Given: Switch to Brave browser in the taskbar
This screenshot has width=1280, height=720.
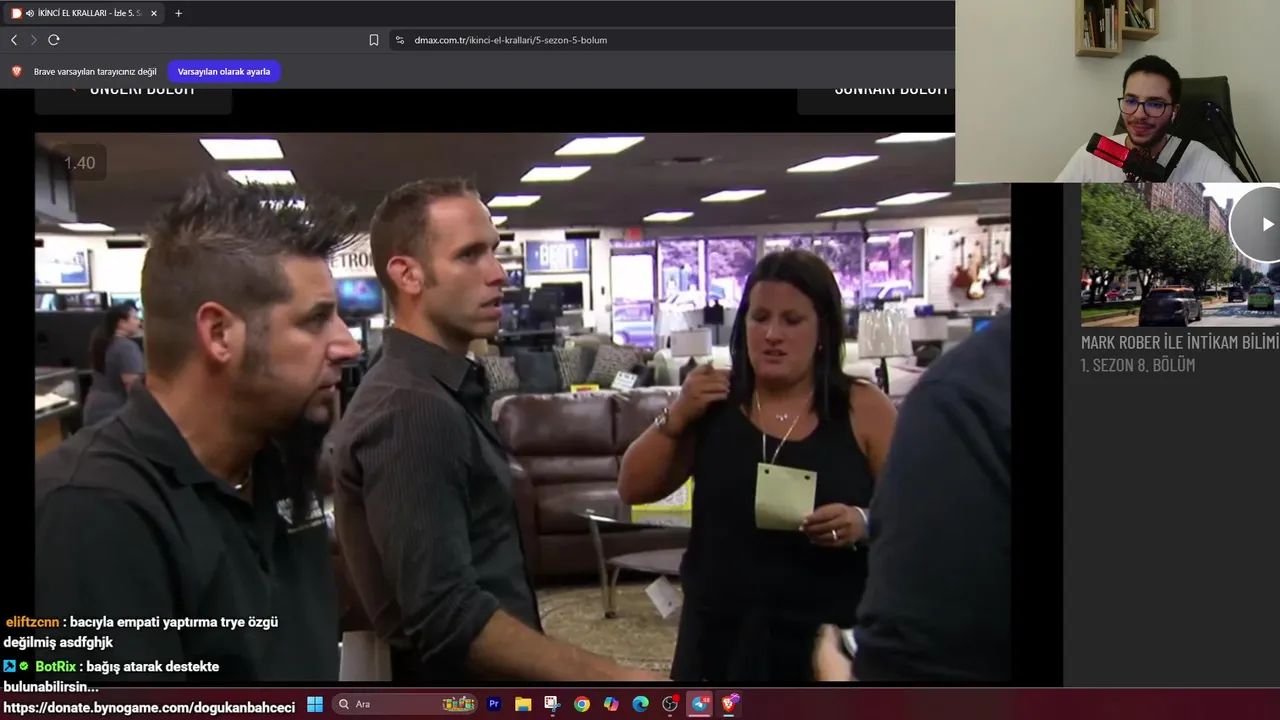Looking at the screenshot, I should click(x=730, y=704).
